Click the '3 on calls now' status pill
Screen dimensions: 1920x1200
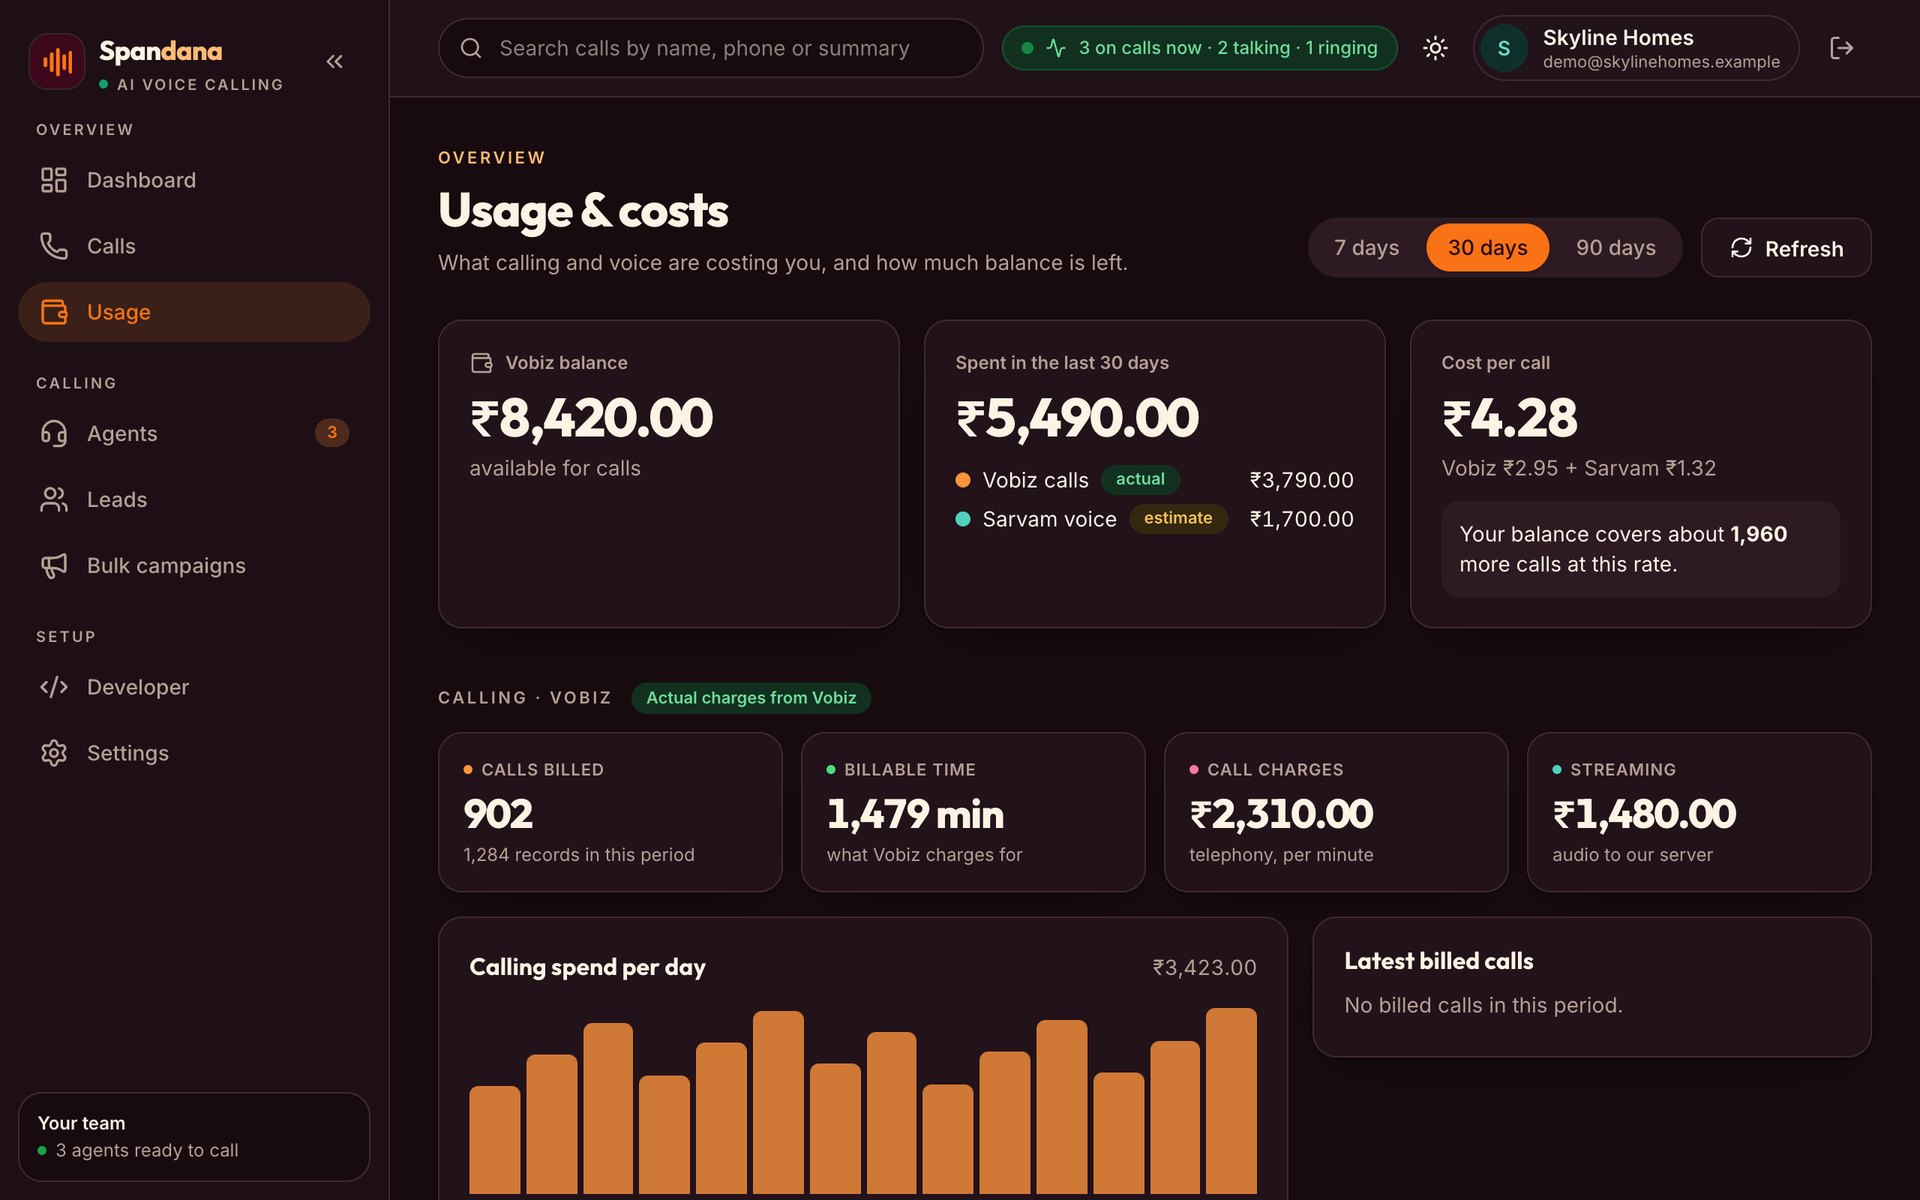1199,48
